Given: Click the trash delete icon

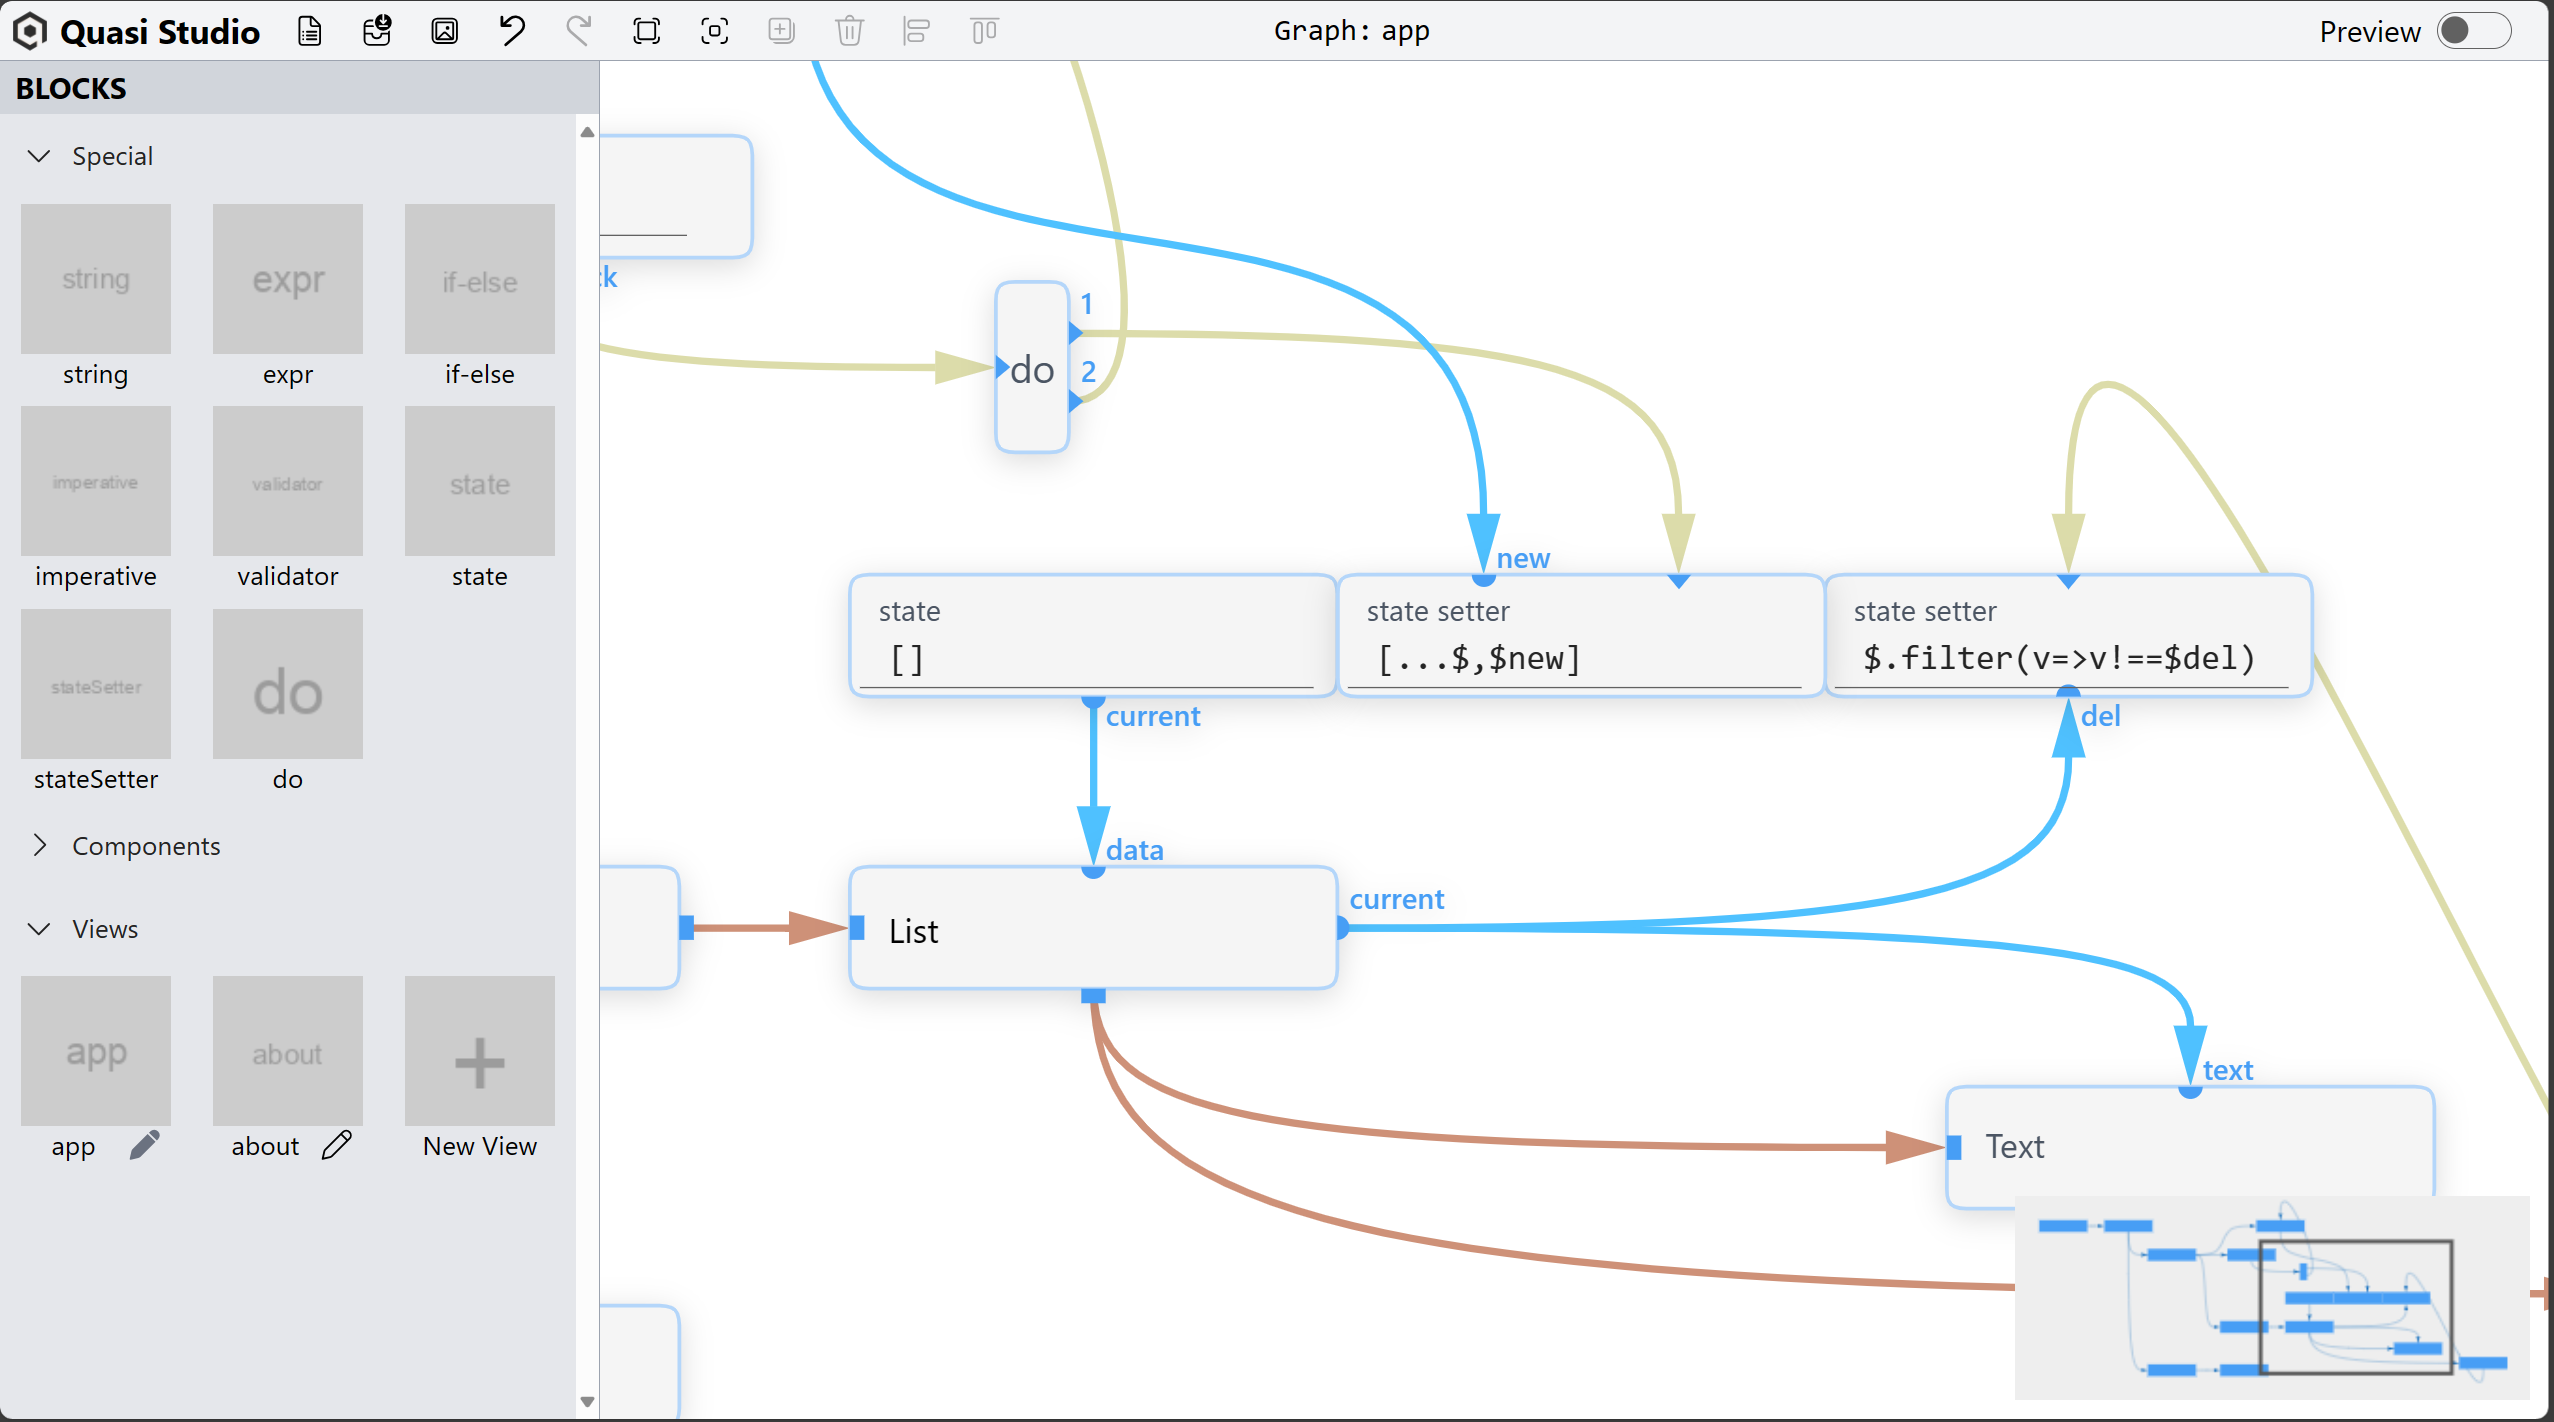Looking at the screenshot, I should [849, 31].
